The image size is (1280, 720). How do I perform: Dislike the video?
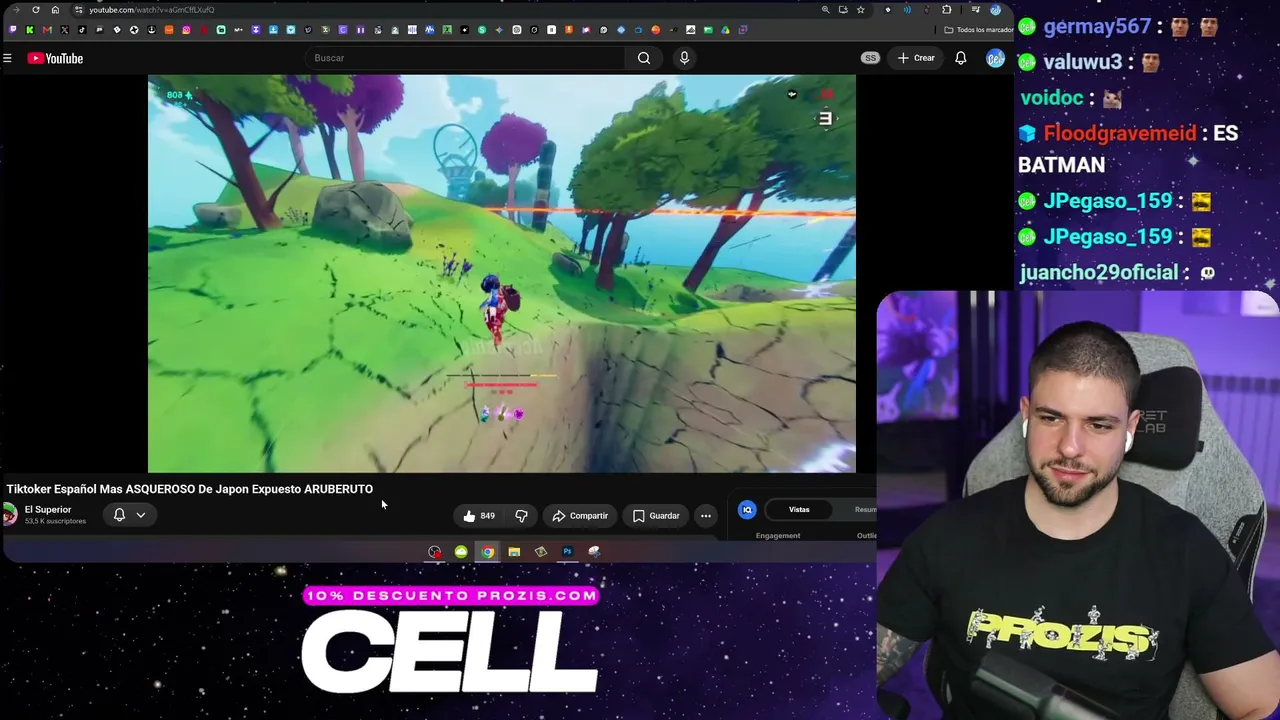[521, 516]
